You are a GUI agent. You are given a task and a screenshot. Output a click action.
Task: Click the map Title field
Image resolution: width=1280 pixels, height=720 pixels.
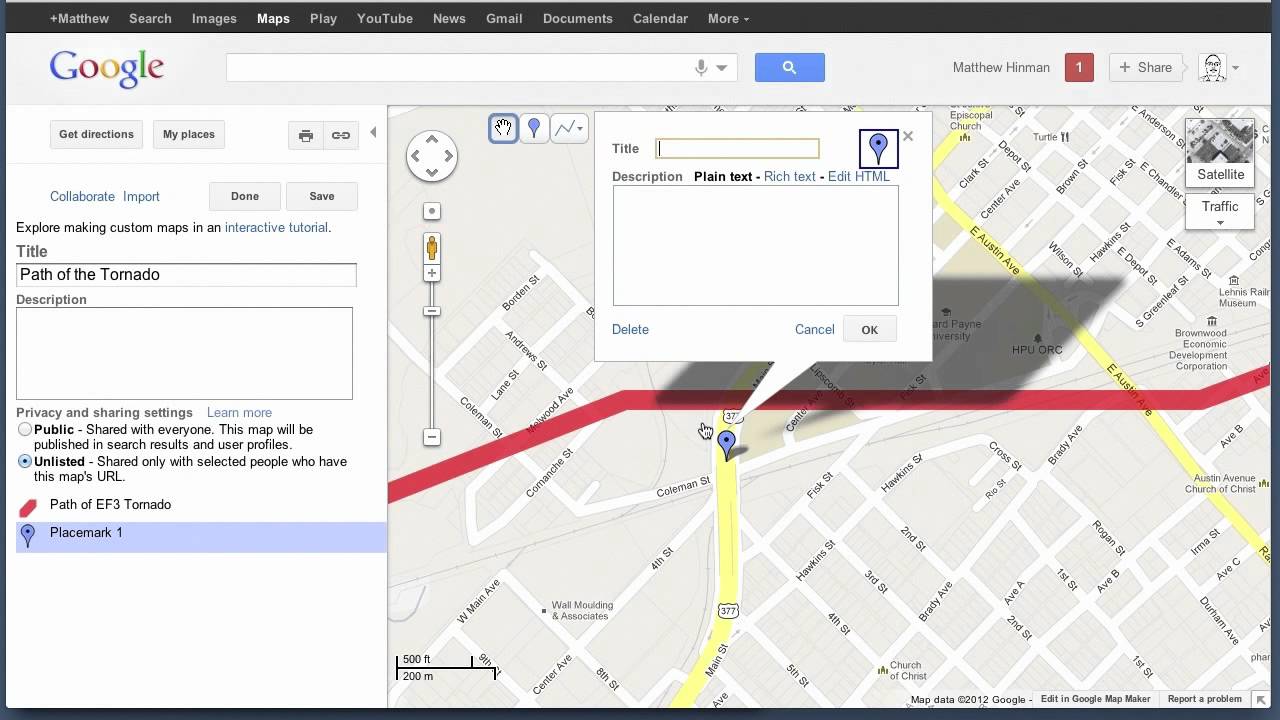[x=186, y=275]
